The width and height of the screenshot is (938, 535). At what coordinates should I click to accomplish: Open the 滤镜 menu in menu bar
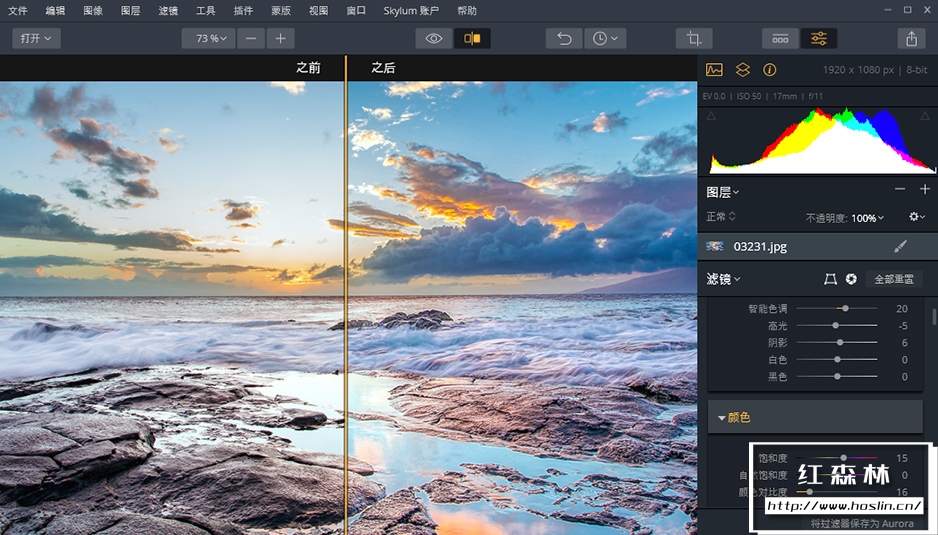(168, 11)
